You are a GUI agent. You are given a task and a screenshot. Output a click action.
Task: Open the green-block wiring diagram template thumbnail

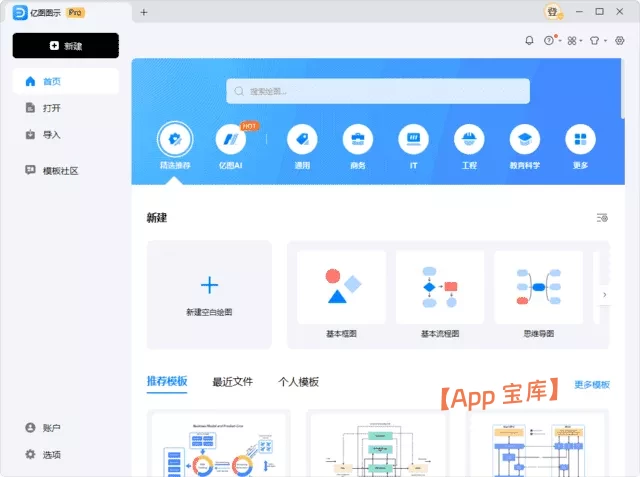tap(377, 444)
